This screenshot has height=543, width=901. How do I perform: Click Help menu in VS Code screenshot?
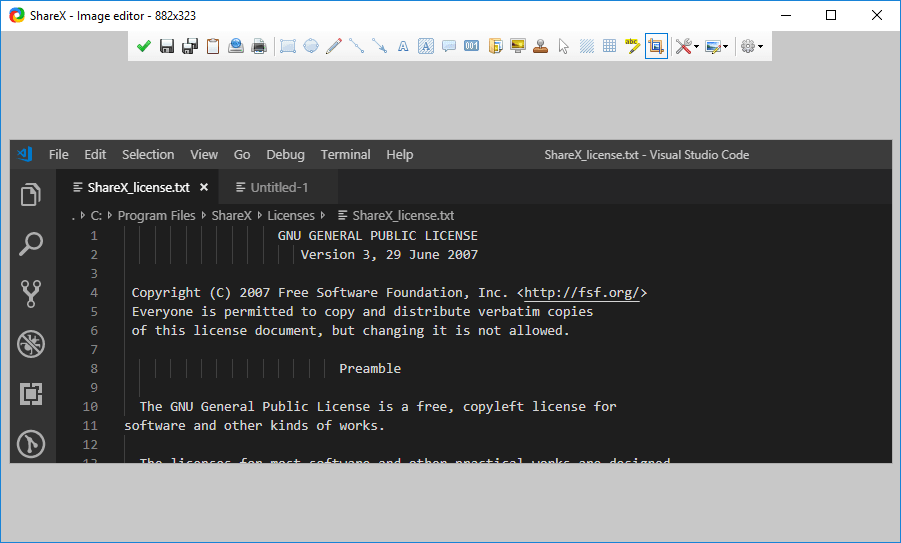click(x=399, y=155)
